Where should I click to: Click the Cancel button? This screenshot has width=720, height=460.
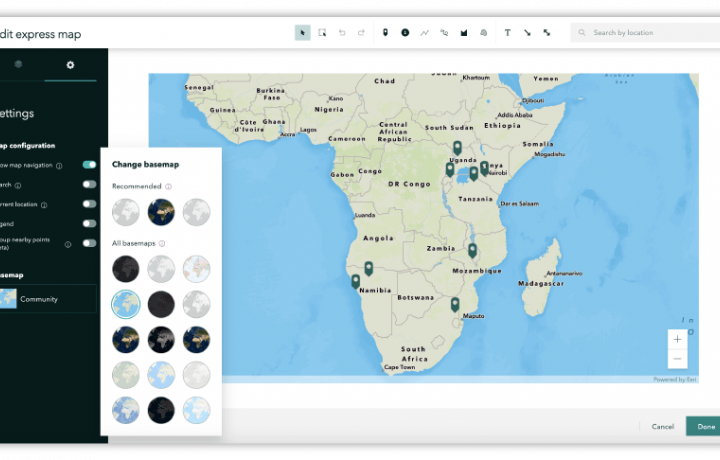(x=663, y=426)
